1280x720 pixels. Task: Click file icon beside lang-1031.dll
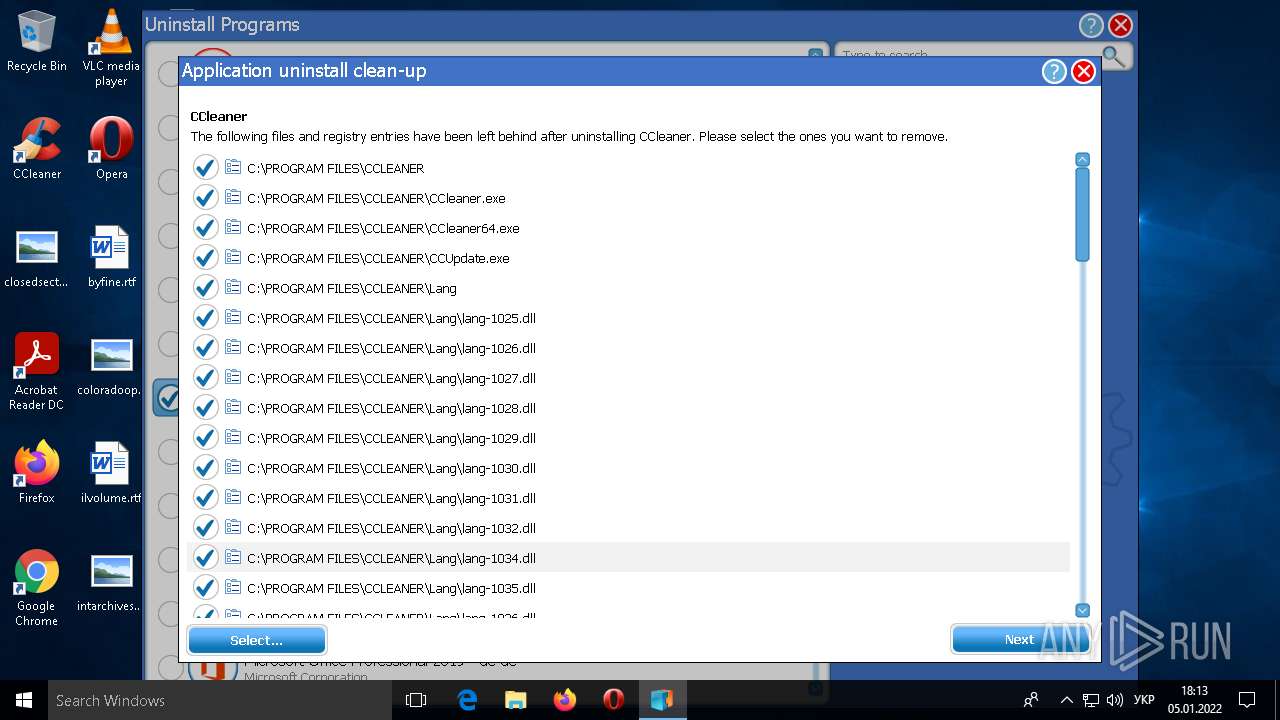point(233,497)
